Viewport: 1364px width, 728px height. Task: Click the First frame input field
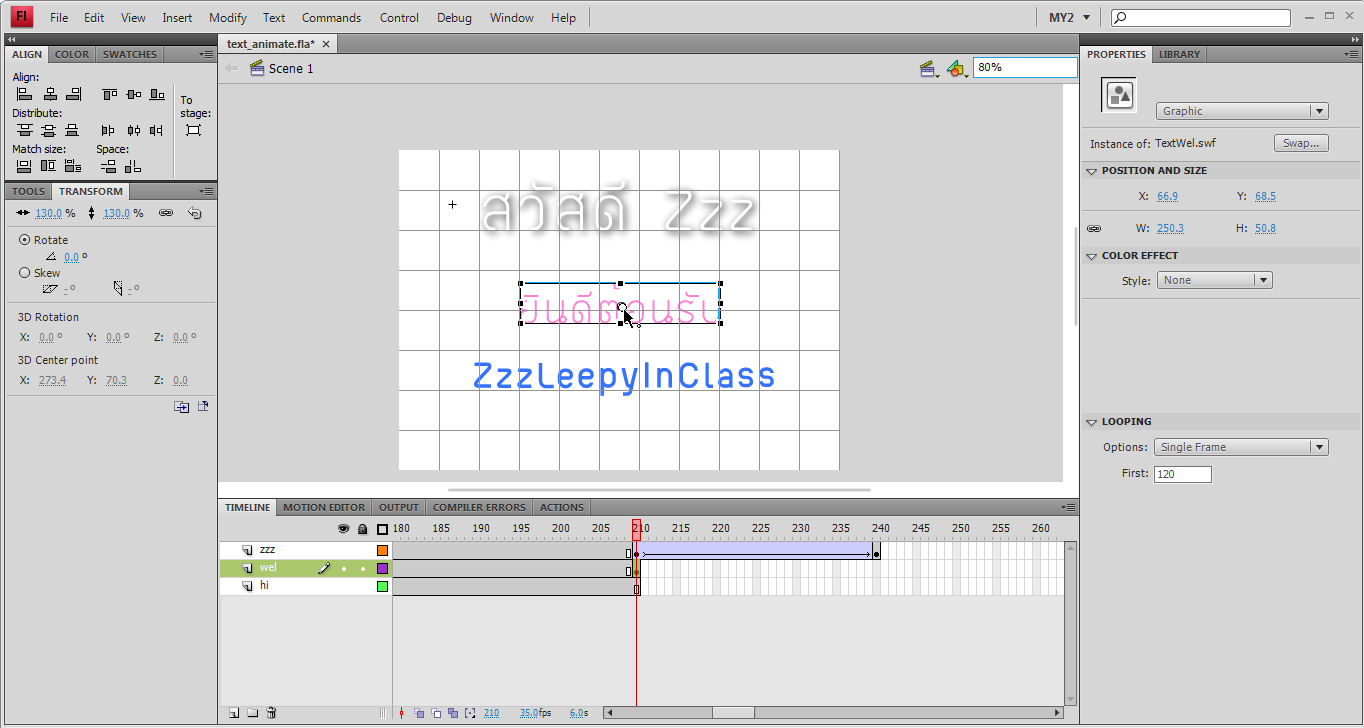point(1182,474)
